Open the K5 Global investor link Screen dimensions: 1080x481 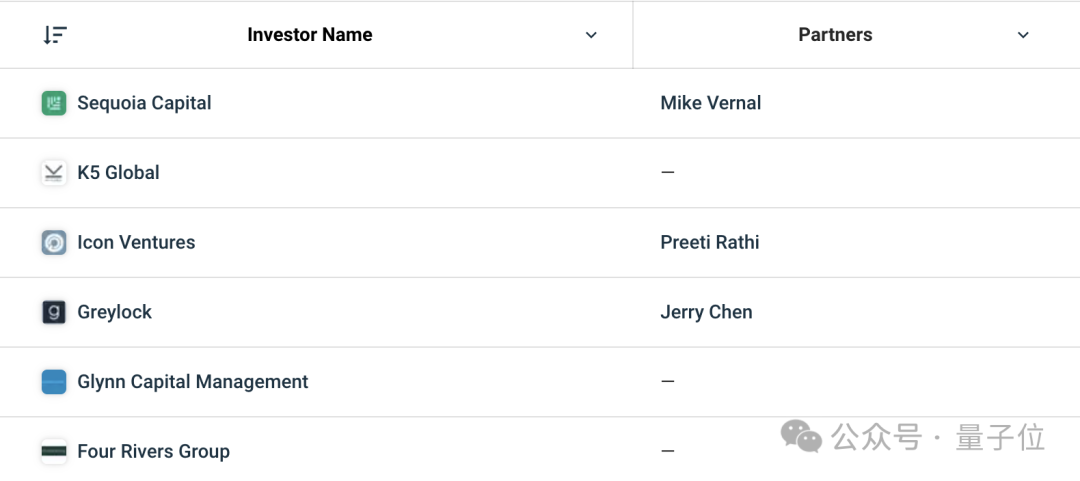click(x=118, y=172)
